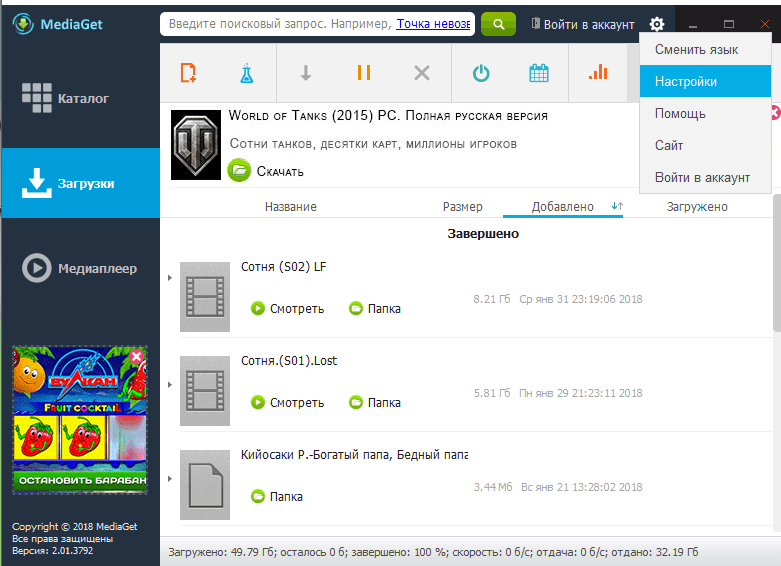Click the start download arrow icon
Viewport: 781px width, 566px height.
tap(306, 73)
